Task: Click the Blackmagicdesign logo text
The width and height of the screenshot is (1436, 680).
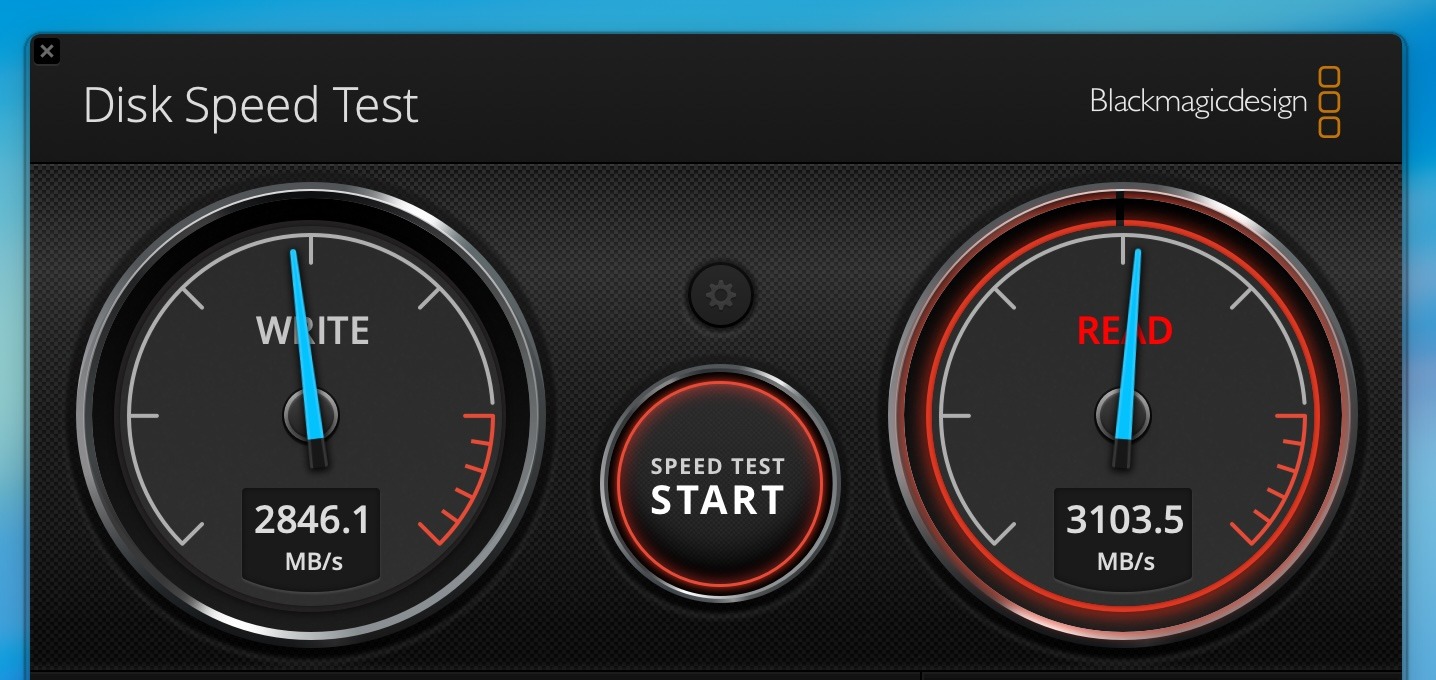Action: (x=1198, y=101)
